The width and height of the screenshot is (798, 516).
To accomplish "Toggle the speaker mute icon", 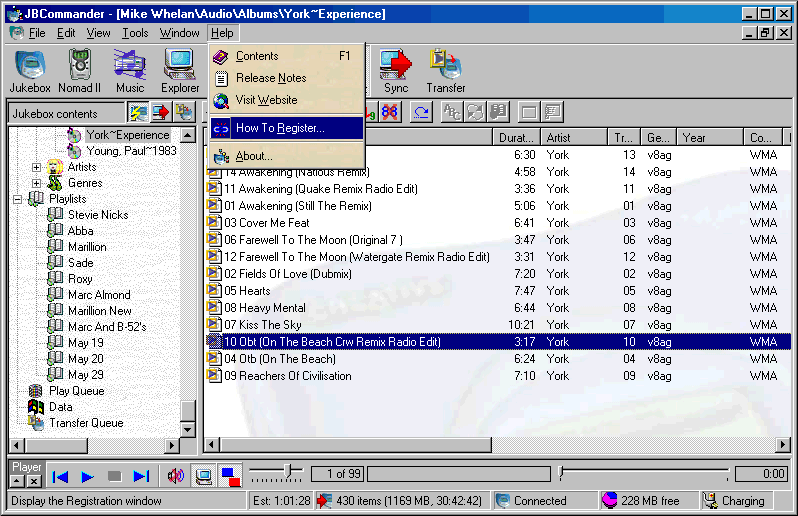I will (176, 476).
